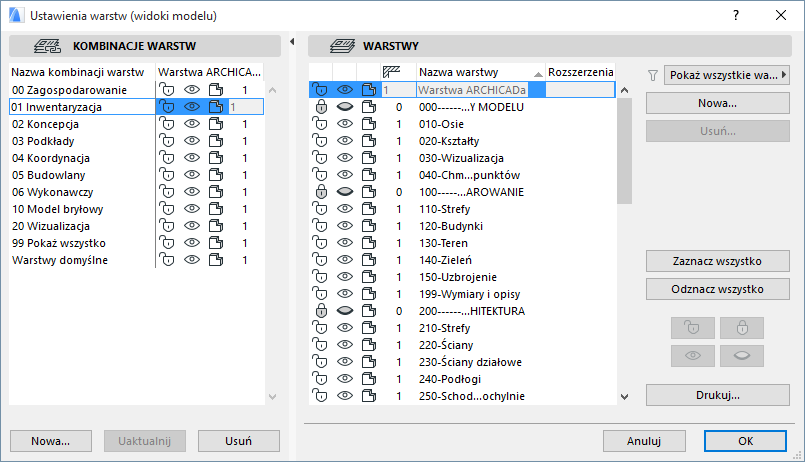Click lock icon of 199-Wymiary i opisy
This screenshot has width=805, height=462.
coord(320,293)
